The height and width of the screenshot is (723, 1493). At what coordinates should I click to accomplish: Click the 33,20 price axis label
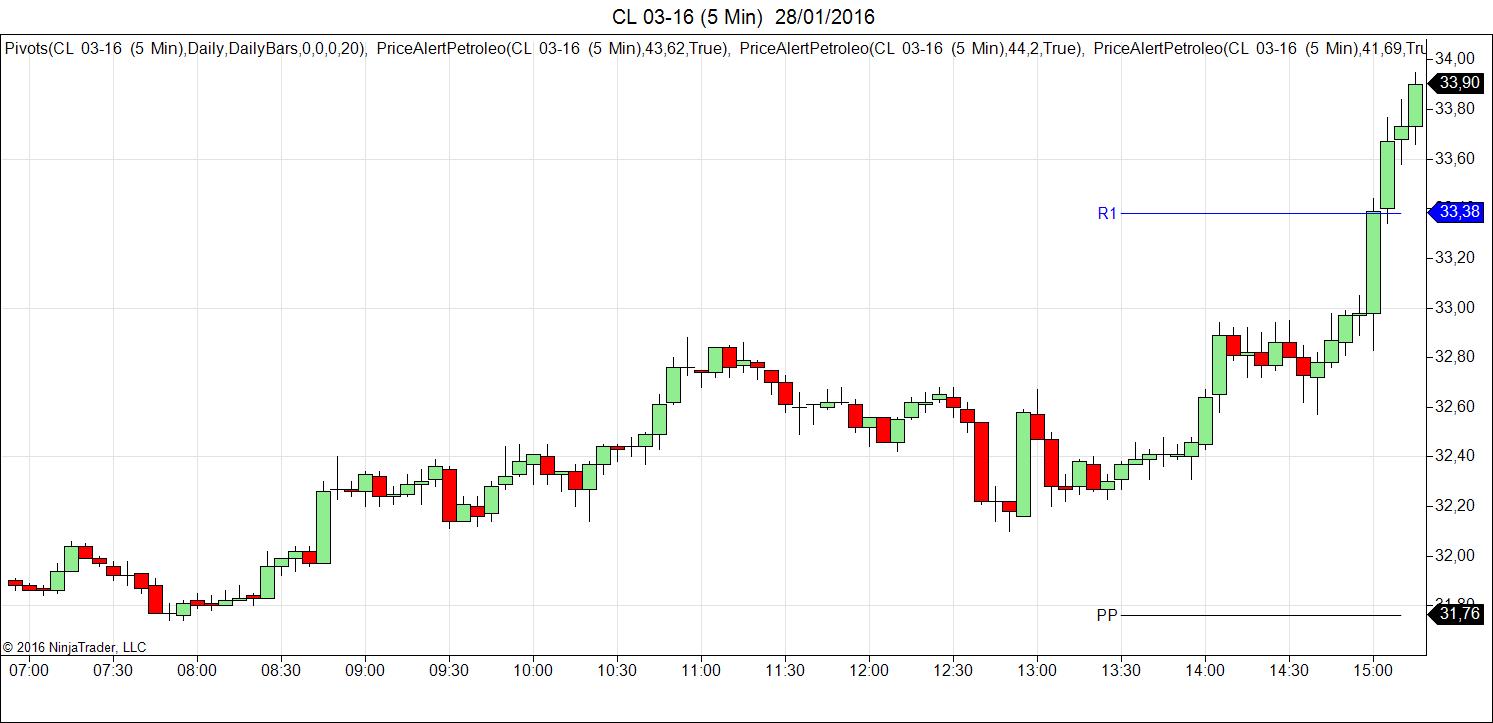pos(1455,257)
